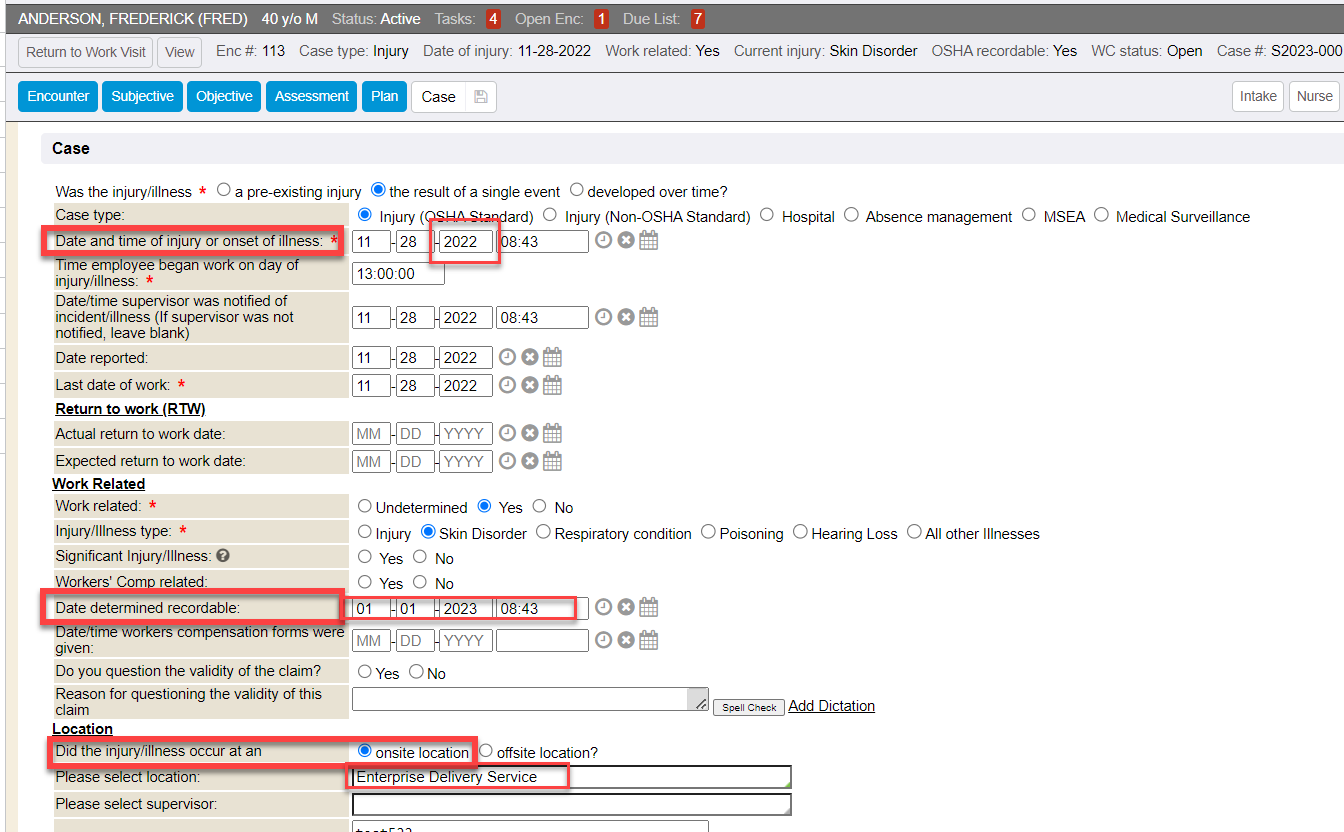The image size is (1344, 832).
Task: Open calendar picker for date of injury
Action: (649, 241)
